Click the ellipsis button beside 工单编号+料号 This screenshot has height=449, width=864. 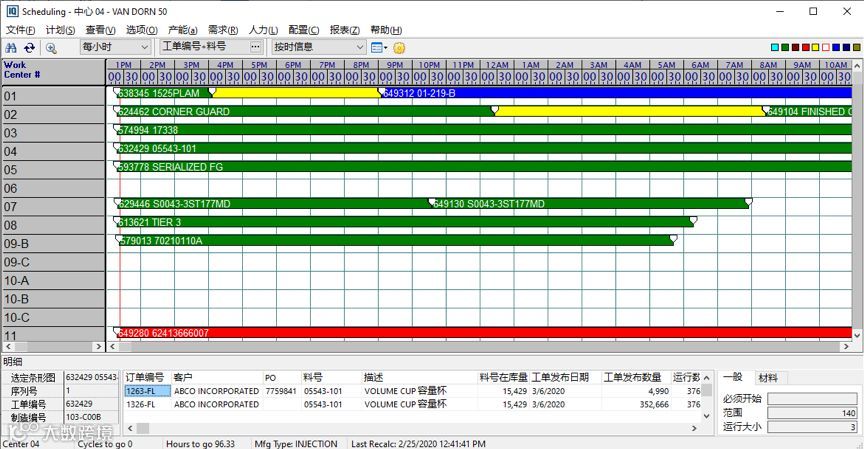[x=255, y=47]
